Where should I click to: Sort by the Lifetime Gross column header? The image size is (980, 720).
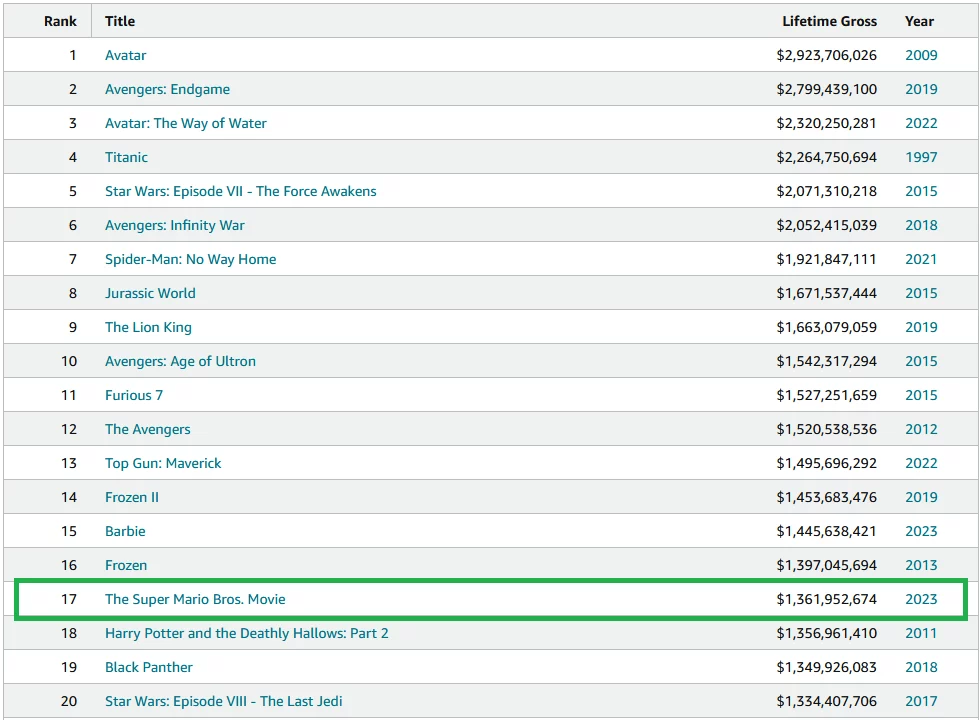pos(829,21)
